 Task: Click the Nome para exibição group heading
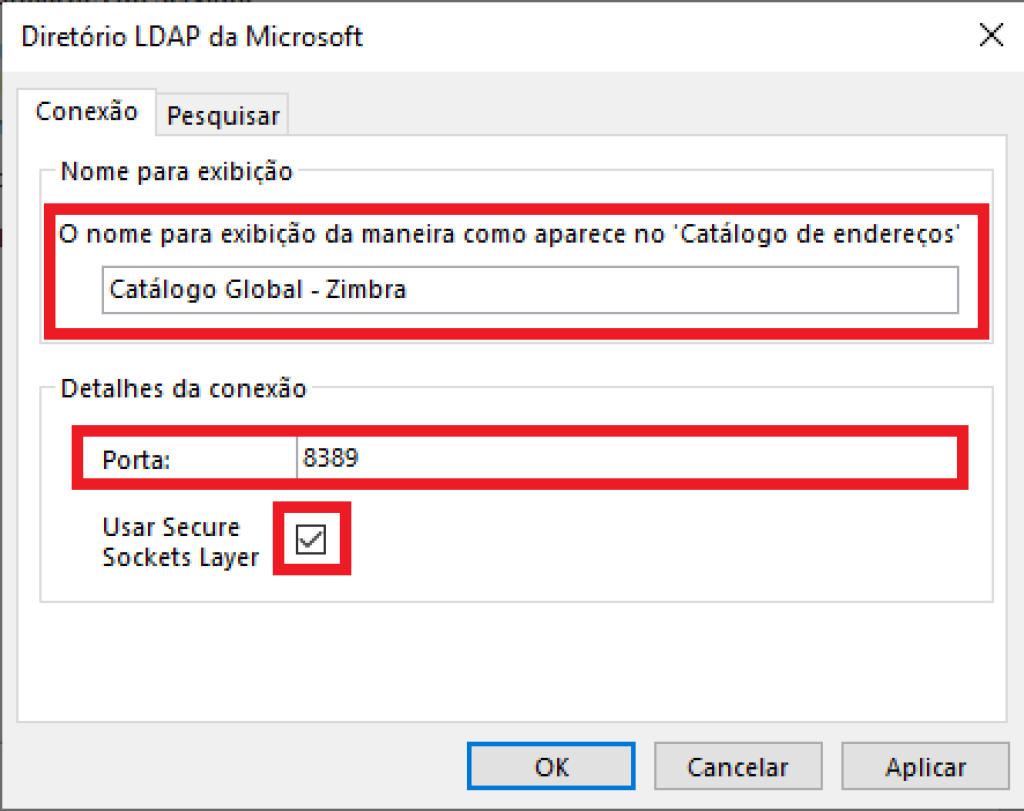coord(176,172)
